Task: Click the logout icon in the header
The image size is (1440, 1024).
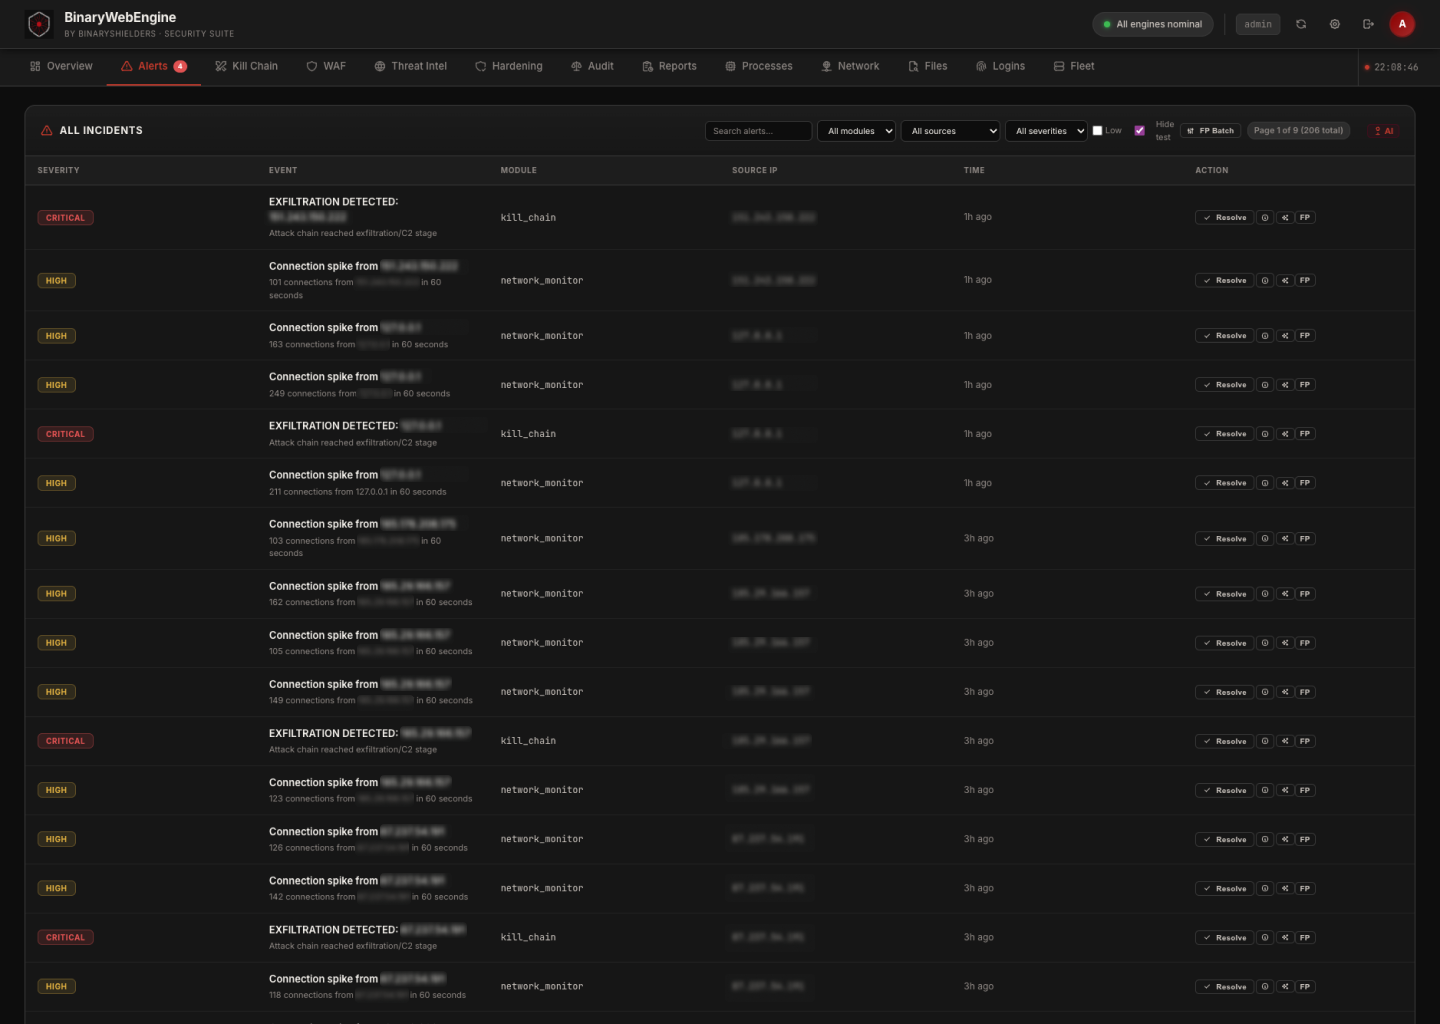Action: [x=1368, y=24]
